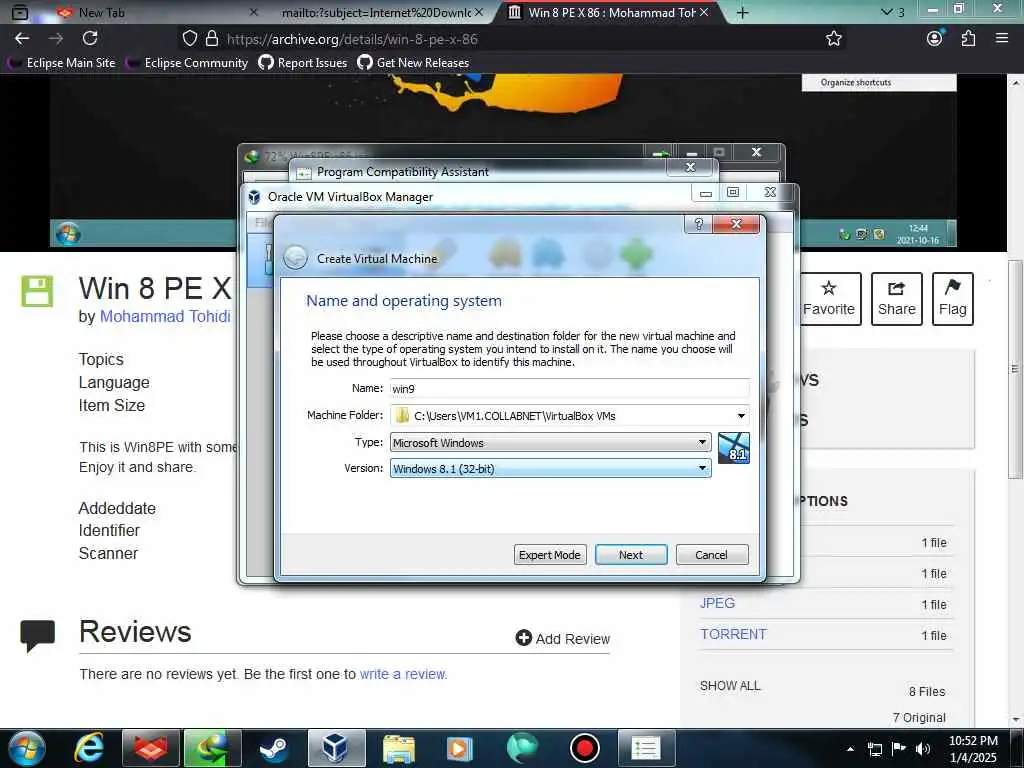This screenshot has height=768, width=1024.
Task: Open the teal globe taskbar icon
Action: [x=522, y=748]
